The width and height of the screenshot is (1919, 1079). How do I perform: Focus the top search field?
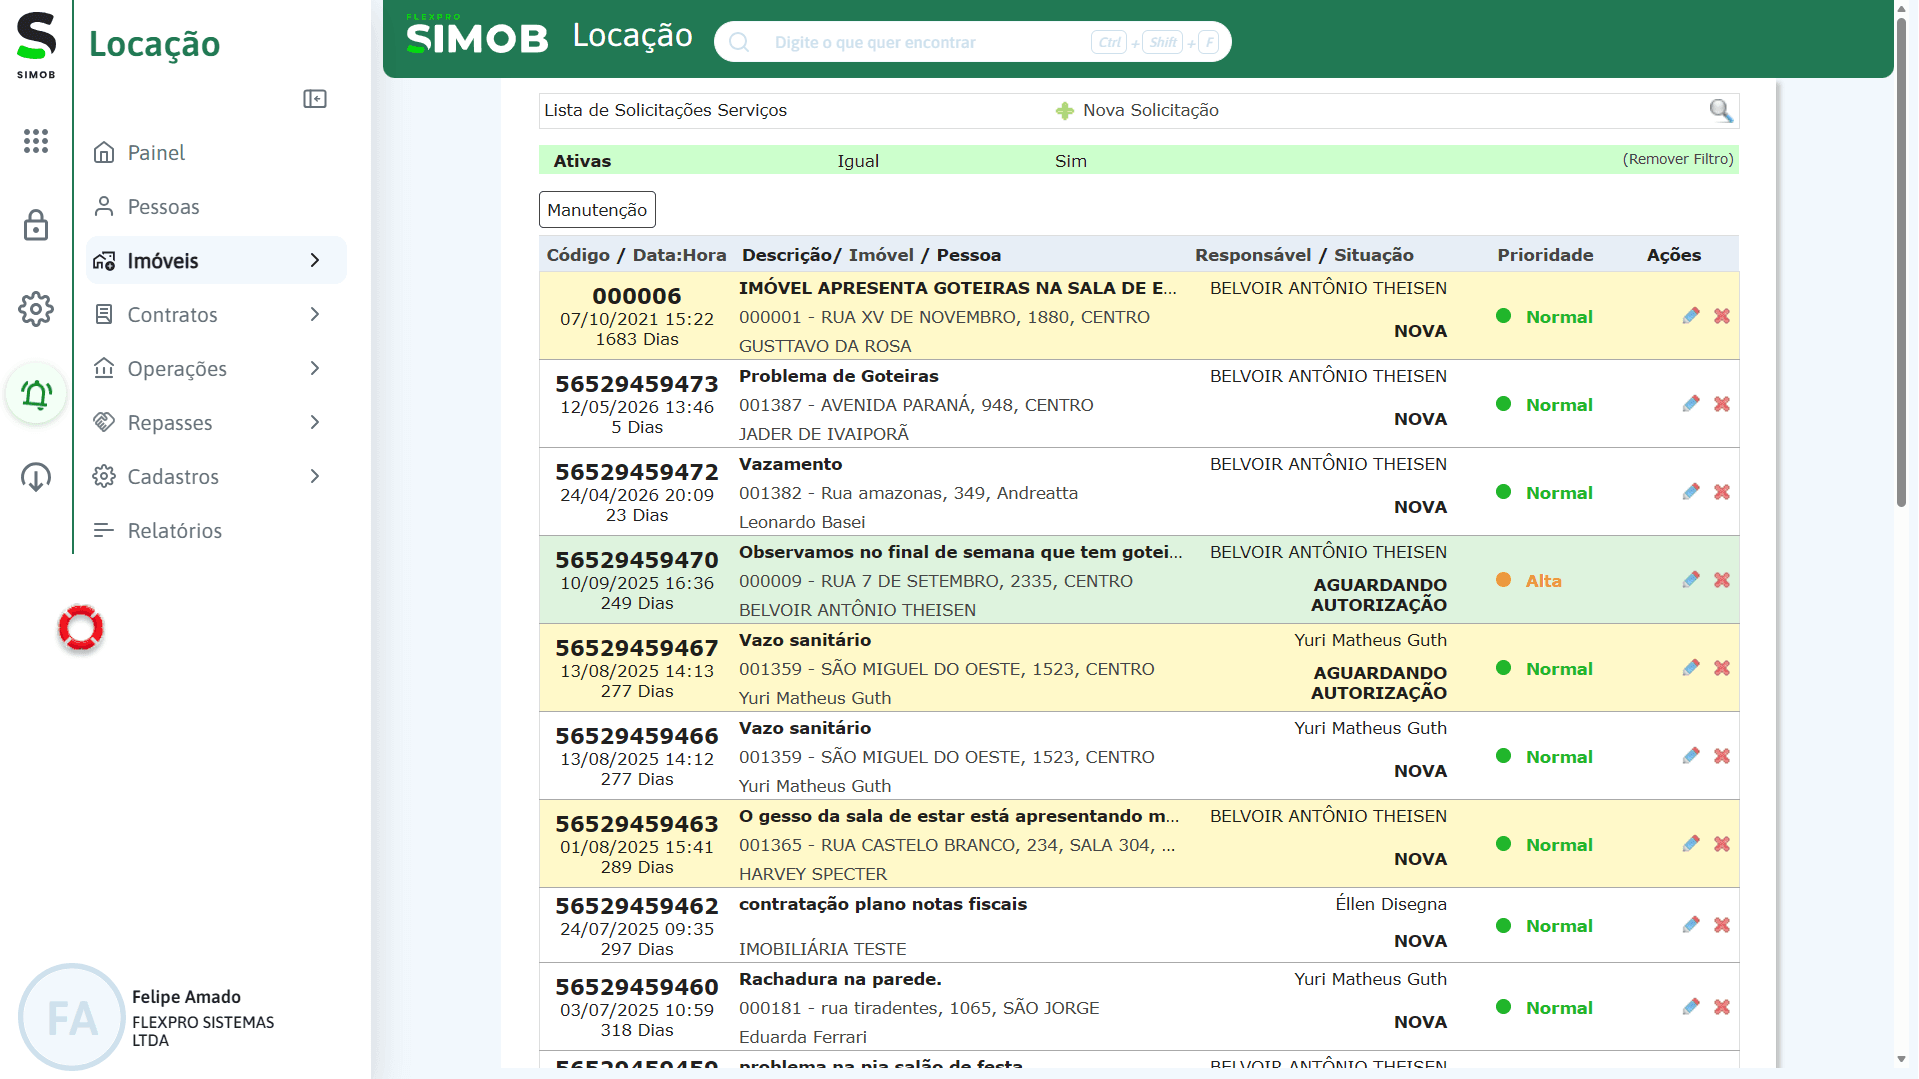tap(972, 42)
